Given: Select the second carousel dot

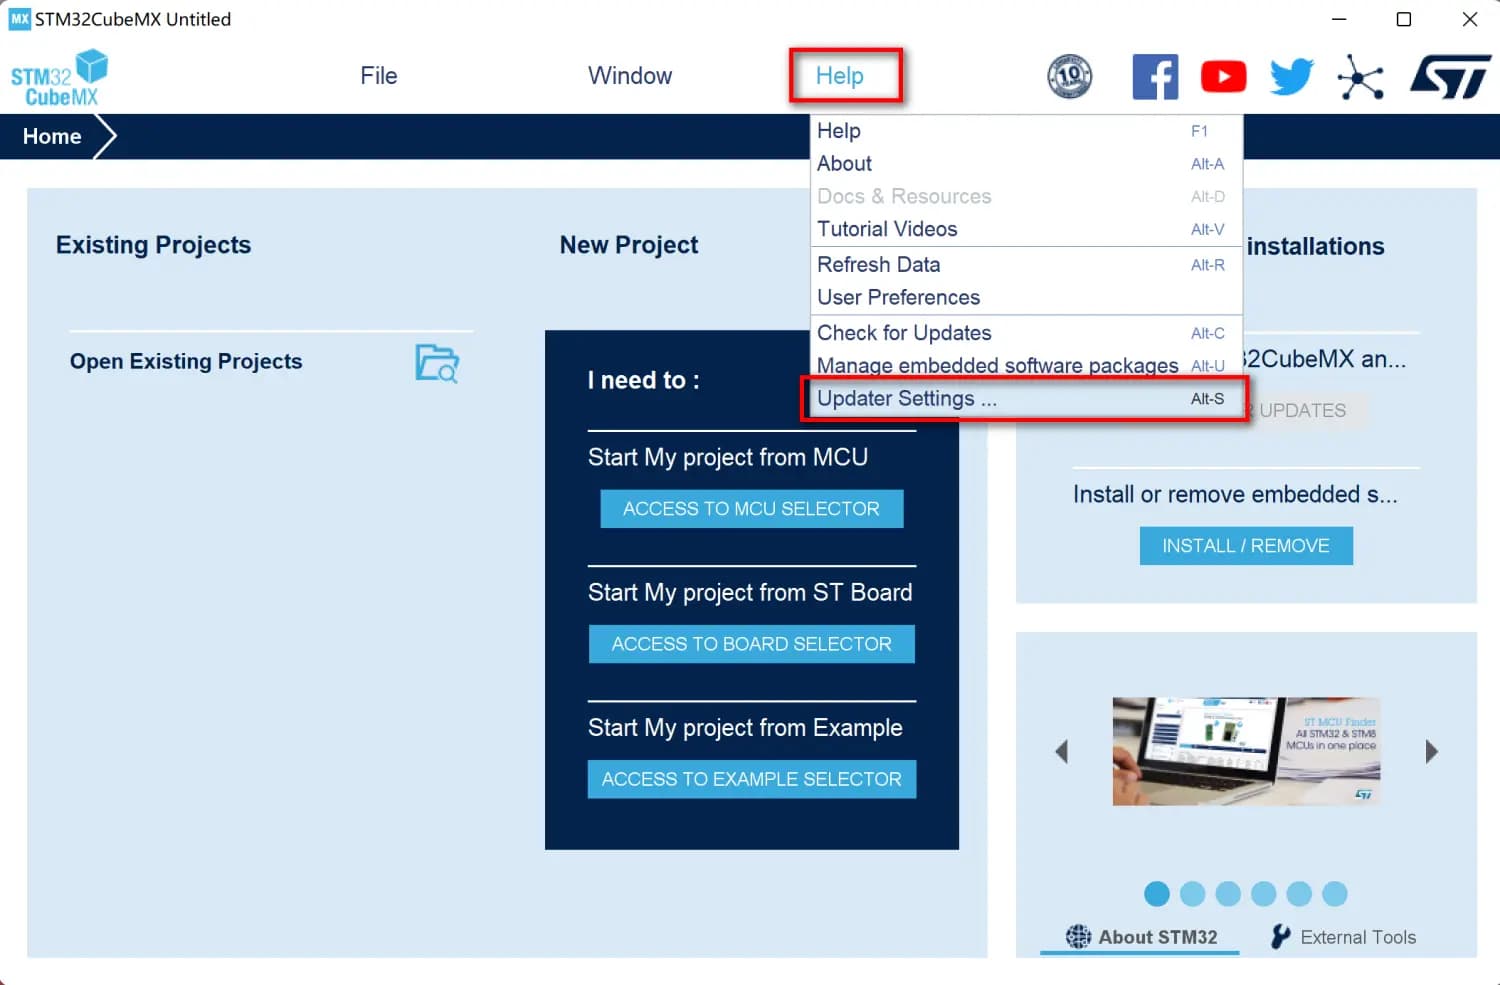Looking at the screenshot, I should [1192, 894].
